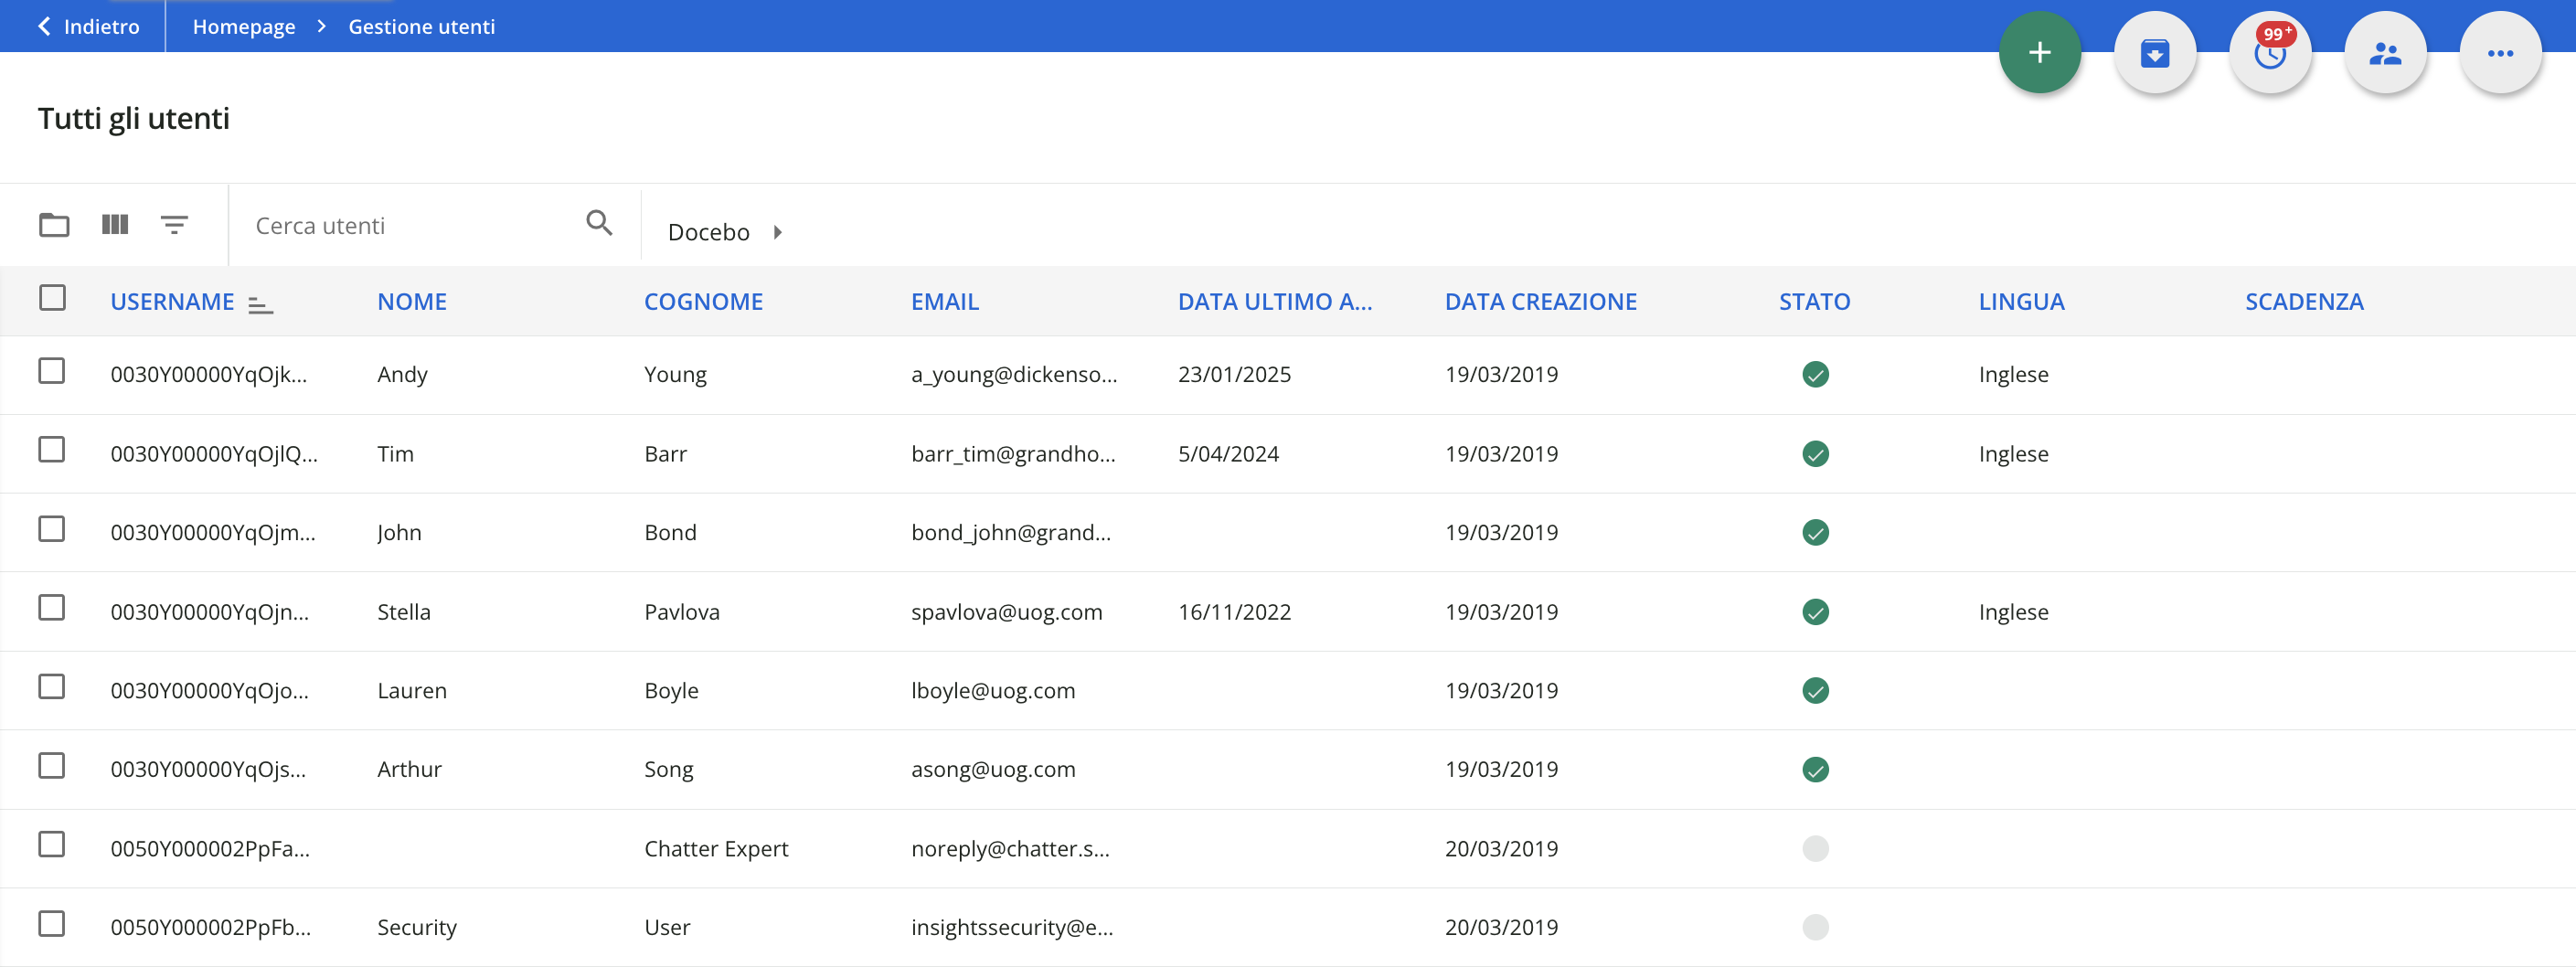This screenshot has width=2576, height=967.
Task: Sort by DATA ULTIMO A... column header
Action: [1275, 302]
